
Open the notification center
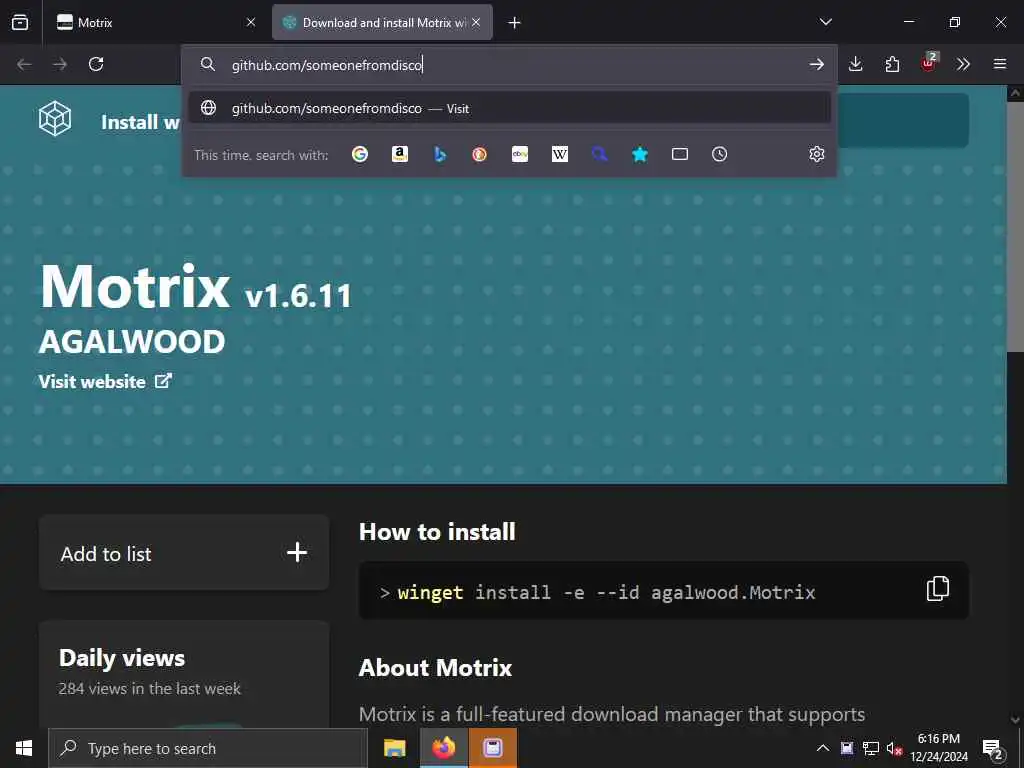993,748
